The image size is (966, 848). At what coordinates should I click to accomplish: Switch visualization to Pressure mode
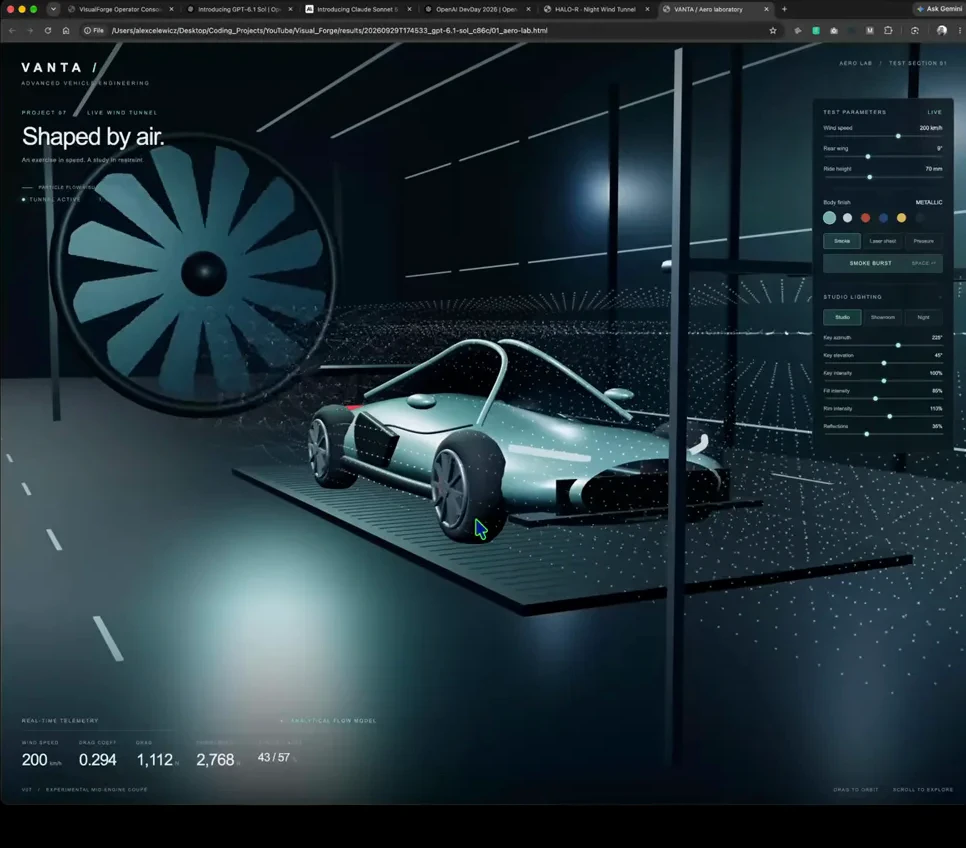click(x=923, y=241)
